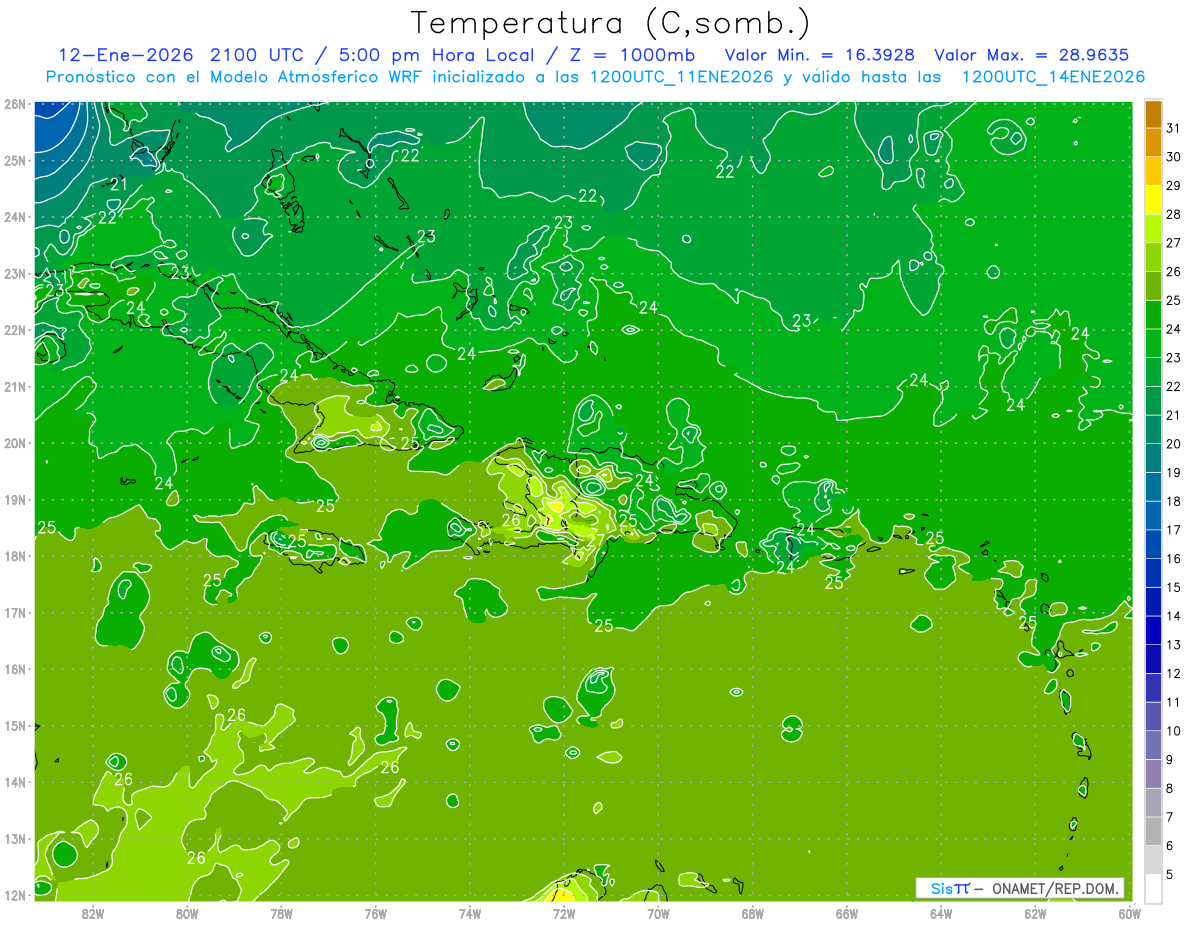The image size is (1200, 927).
Task: Click the '60W' longitude axis label
Action: [x=1130, y=914]
